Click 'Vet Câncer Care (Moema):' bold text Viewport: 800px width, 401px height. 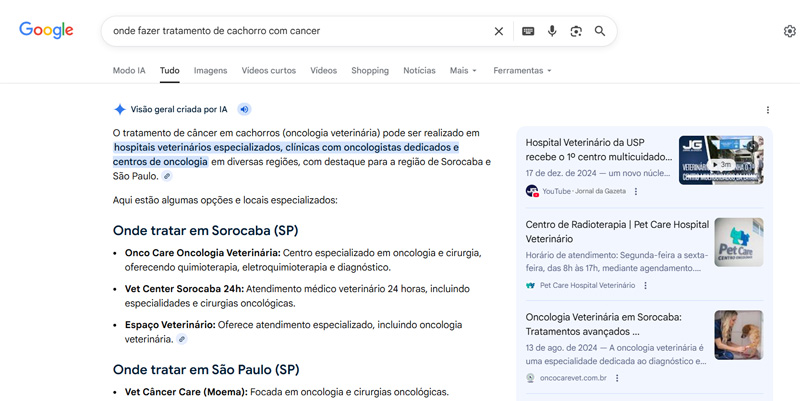point(186,392)
